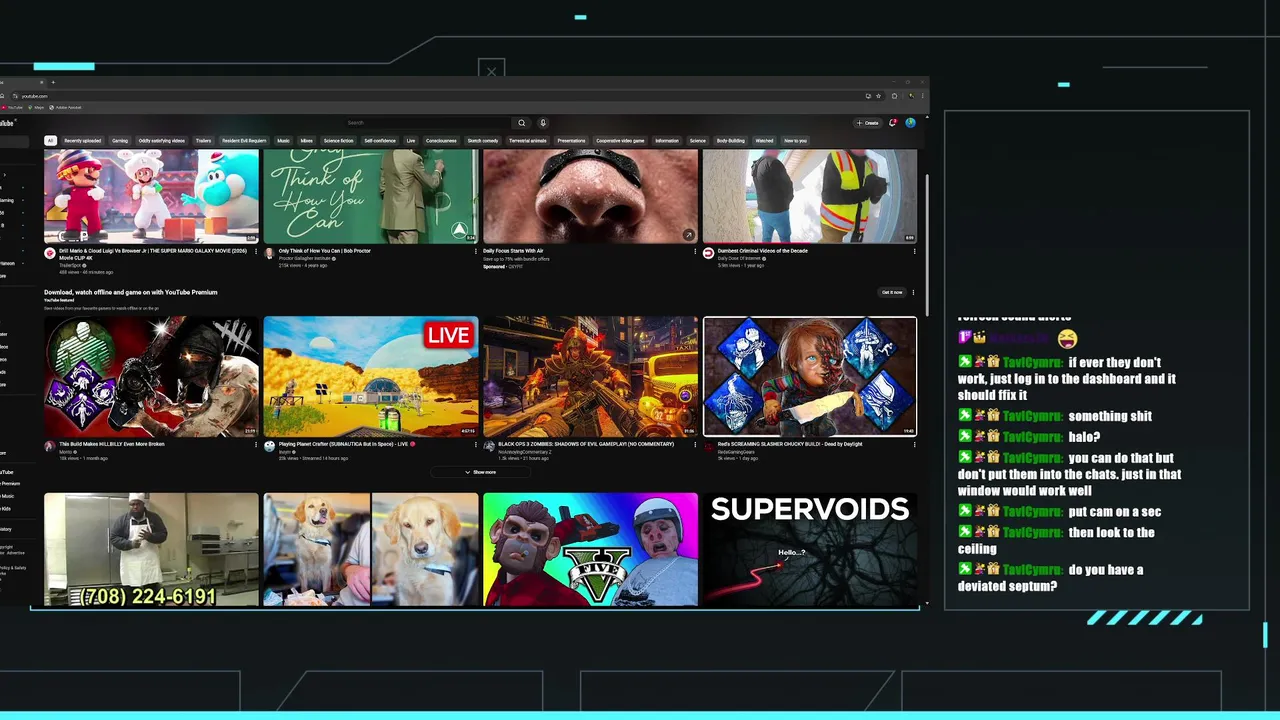Expand section with Show more
This screenshot has height=720, width=1280.
(x=480, y=472)
